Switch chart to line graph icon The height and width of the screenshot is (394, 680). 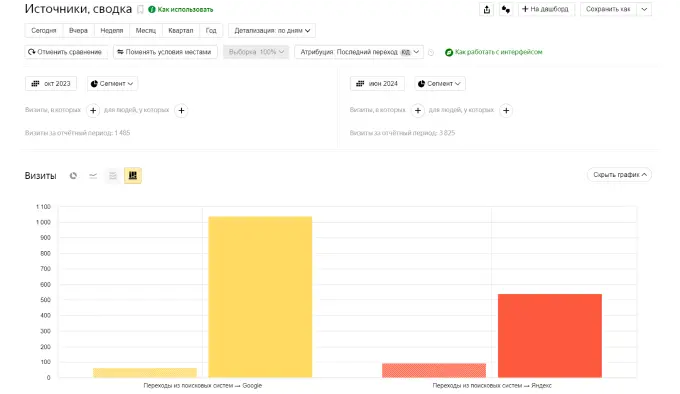point(93,176)
